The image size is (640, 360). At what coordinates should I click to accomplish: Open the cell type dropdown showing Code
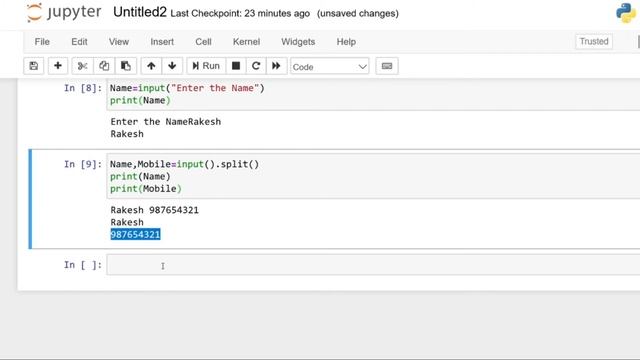tap(329, 67)
